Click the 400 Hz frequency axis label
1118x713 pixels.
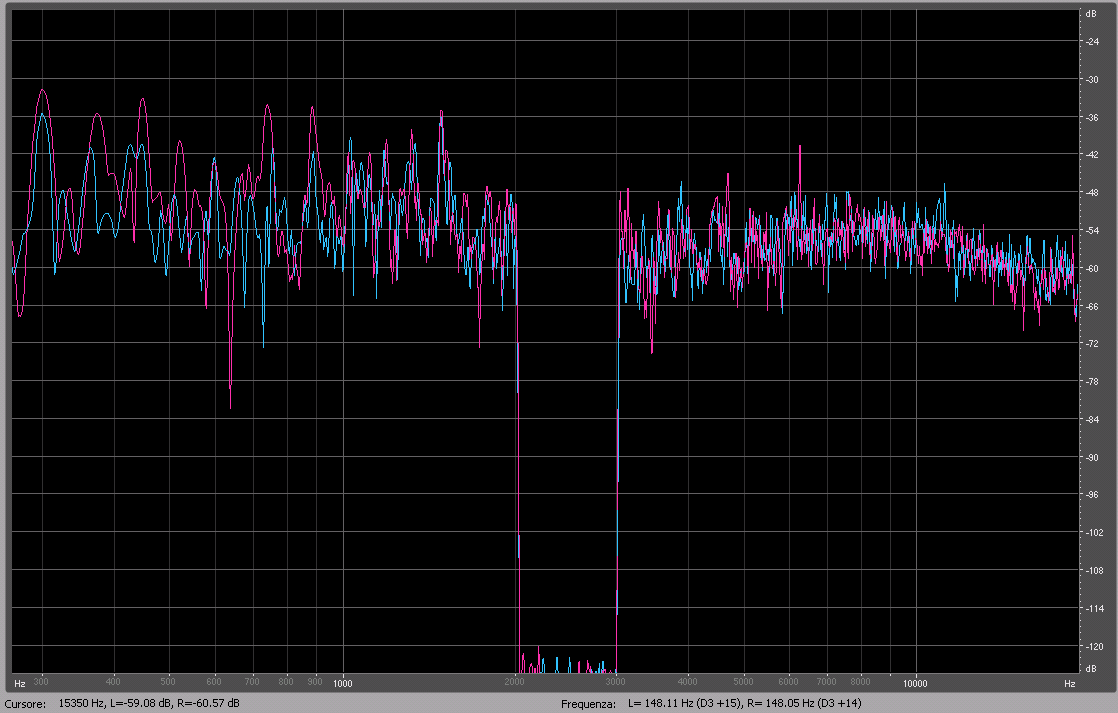point(113,682)
